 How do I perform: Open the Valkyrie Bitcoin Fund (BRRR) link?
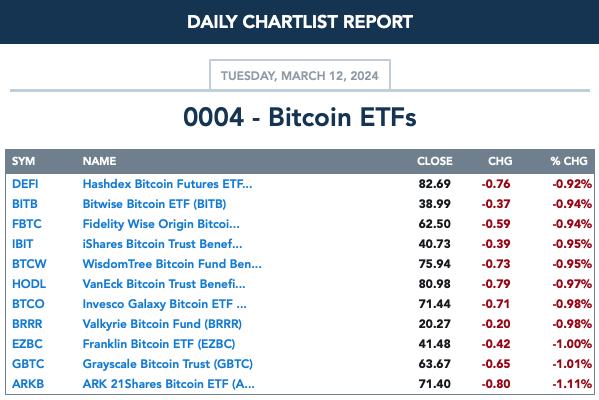tap(162, 324)
